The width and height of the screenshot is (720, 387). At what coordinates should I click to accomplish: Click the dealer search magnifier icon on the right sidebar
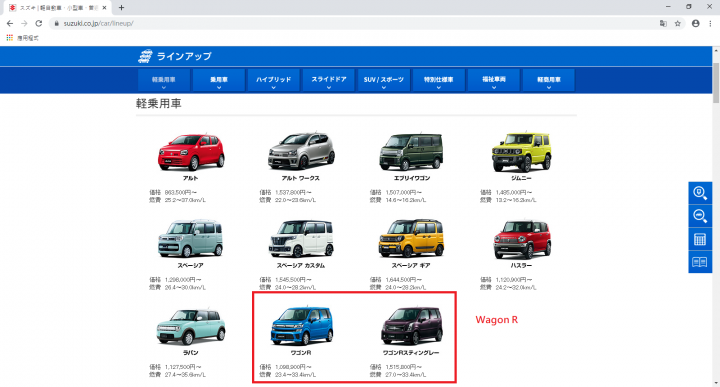coord(699,193)
